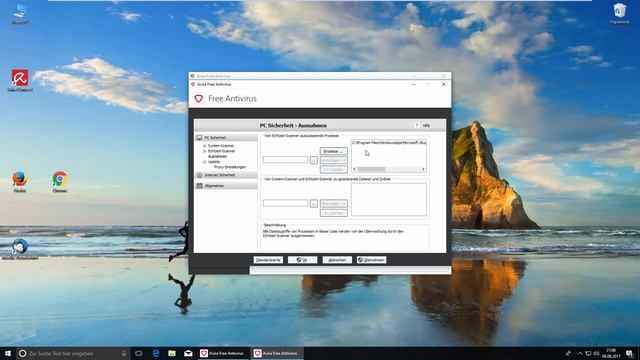Screen dimensions: 640x360
Task: Click the Abbrechen button
Action: pyautogui.click(x=337, y=260)
